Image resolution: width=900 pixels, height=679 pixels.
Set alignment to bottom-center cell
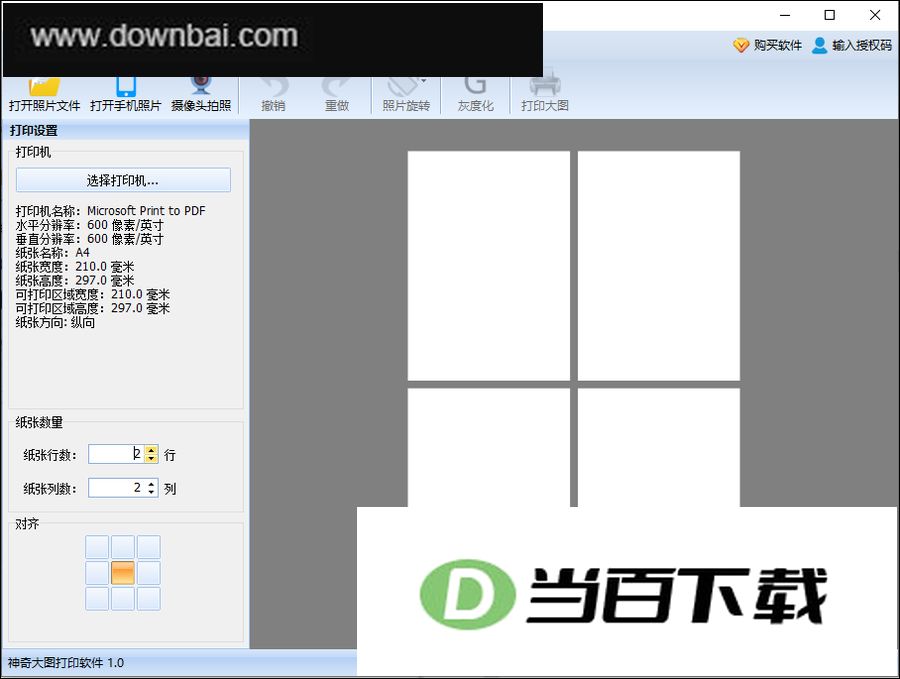click(123, 599)
